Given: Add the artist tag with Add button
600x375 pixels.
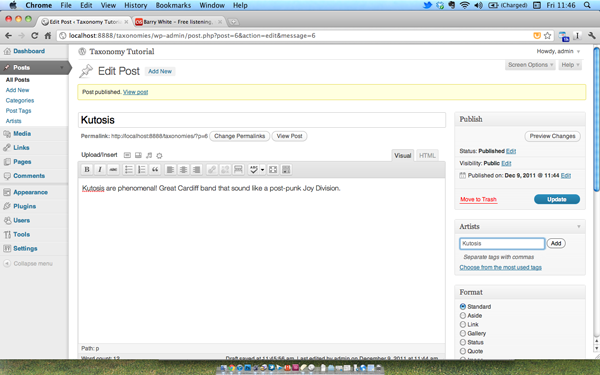Looking at the screenshot, I should (x=556, y=243).
